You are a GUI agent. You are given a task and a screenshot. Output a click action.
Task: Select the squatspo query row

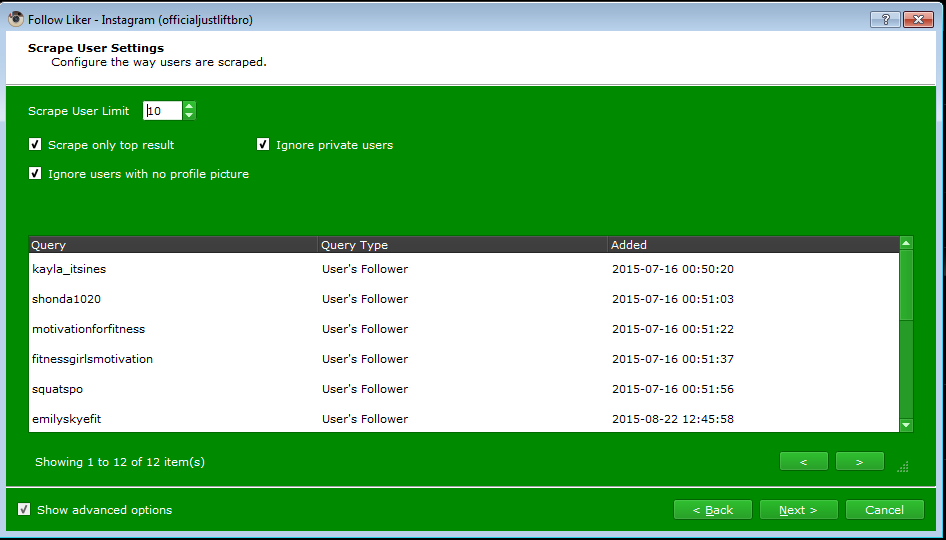pos(463,389)
